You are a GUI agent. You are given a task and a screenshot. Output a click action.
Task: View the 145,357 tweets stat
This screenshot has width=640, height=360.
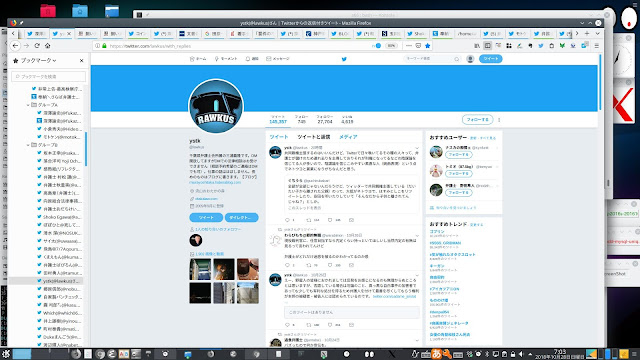click(278, 119)
